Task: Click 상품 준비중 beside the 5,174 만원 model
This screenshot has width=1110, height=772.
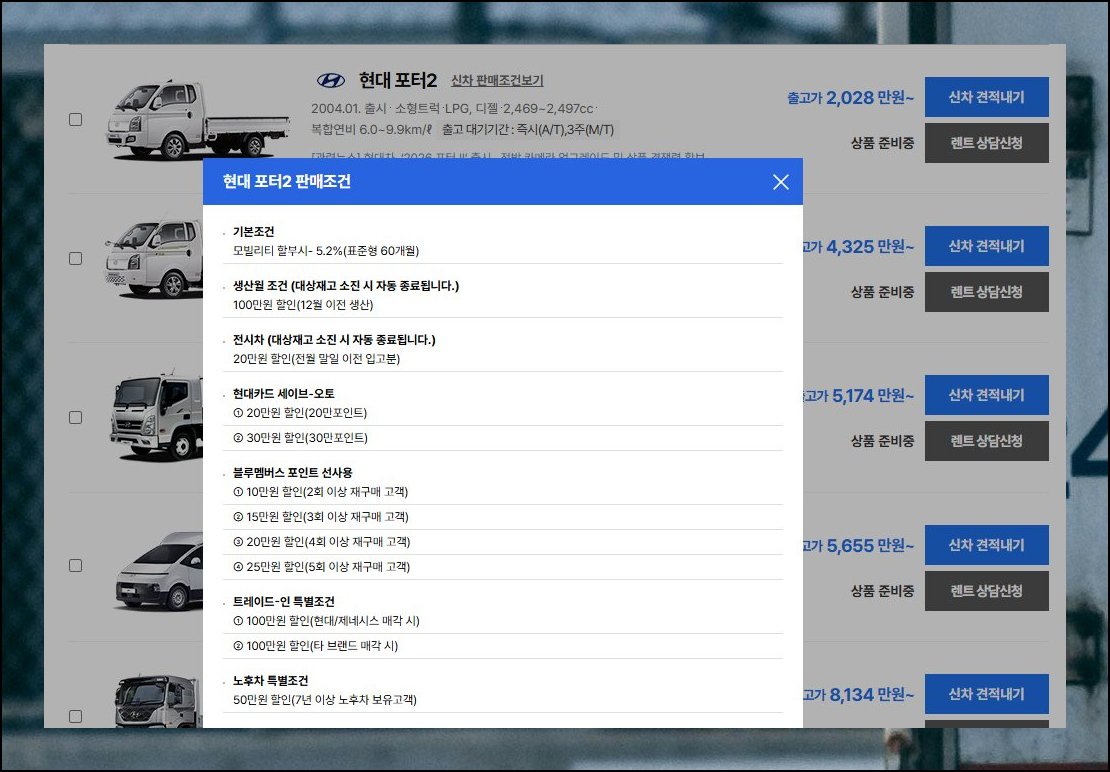Action: [x=882, y=441]
